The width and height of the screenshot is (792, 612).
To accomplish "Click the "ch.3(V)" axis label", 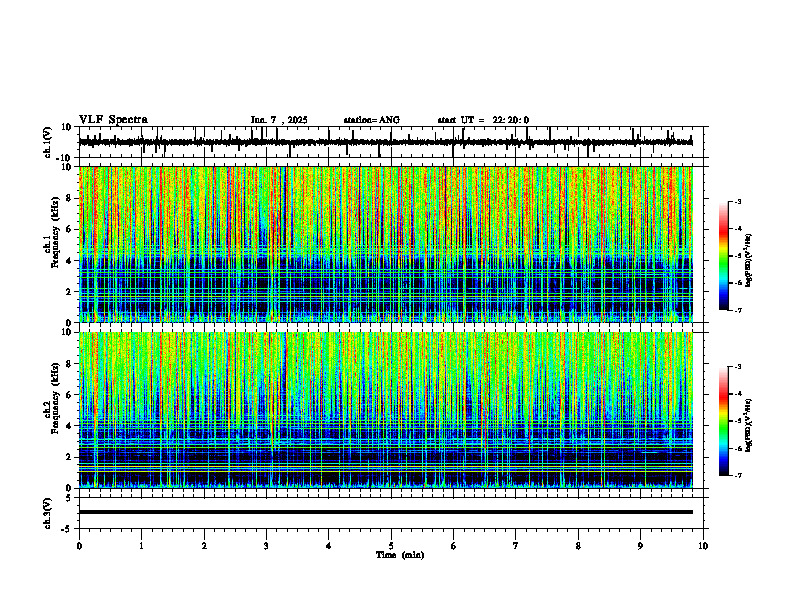I will (x=47, y=513).
